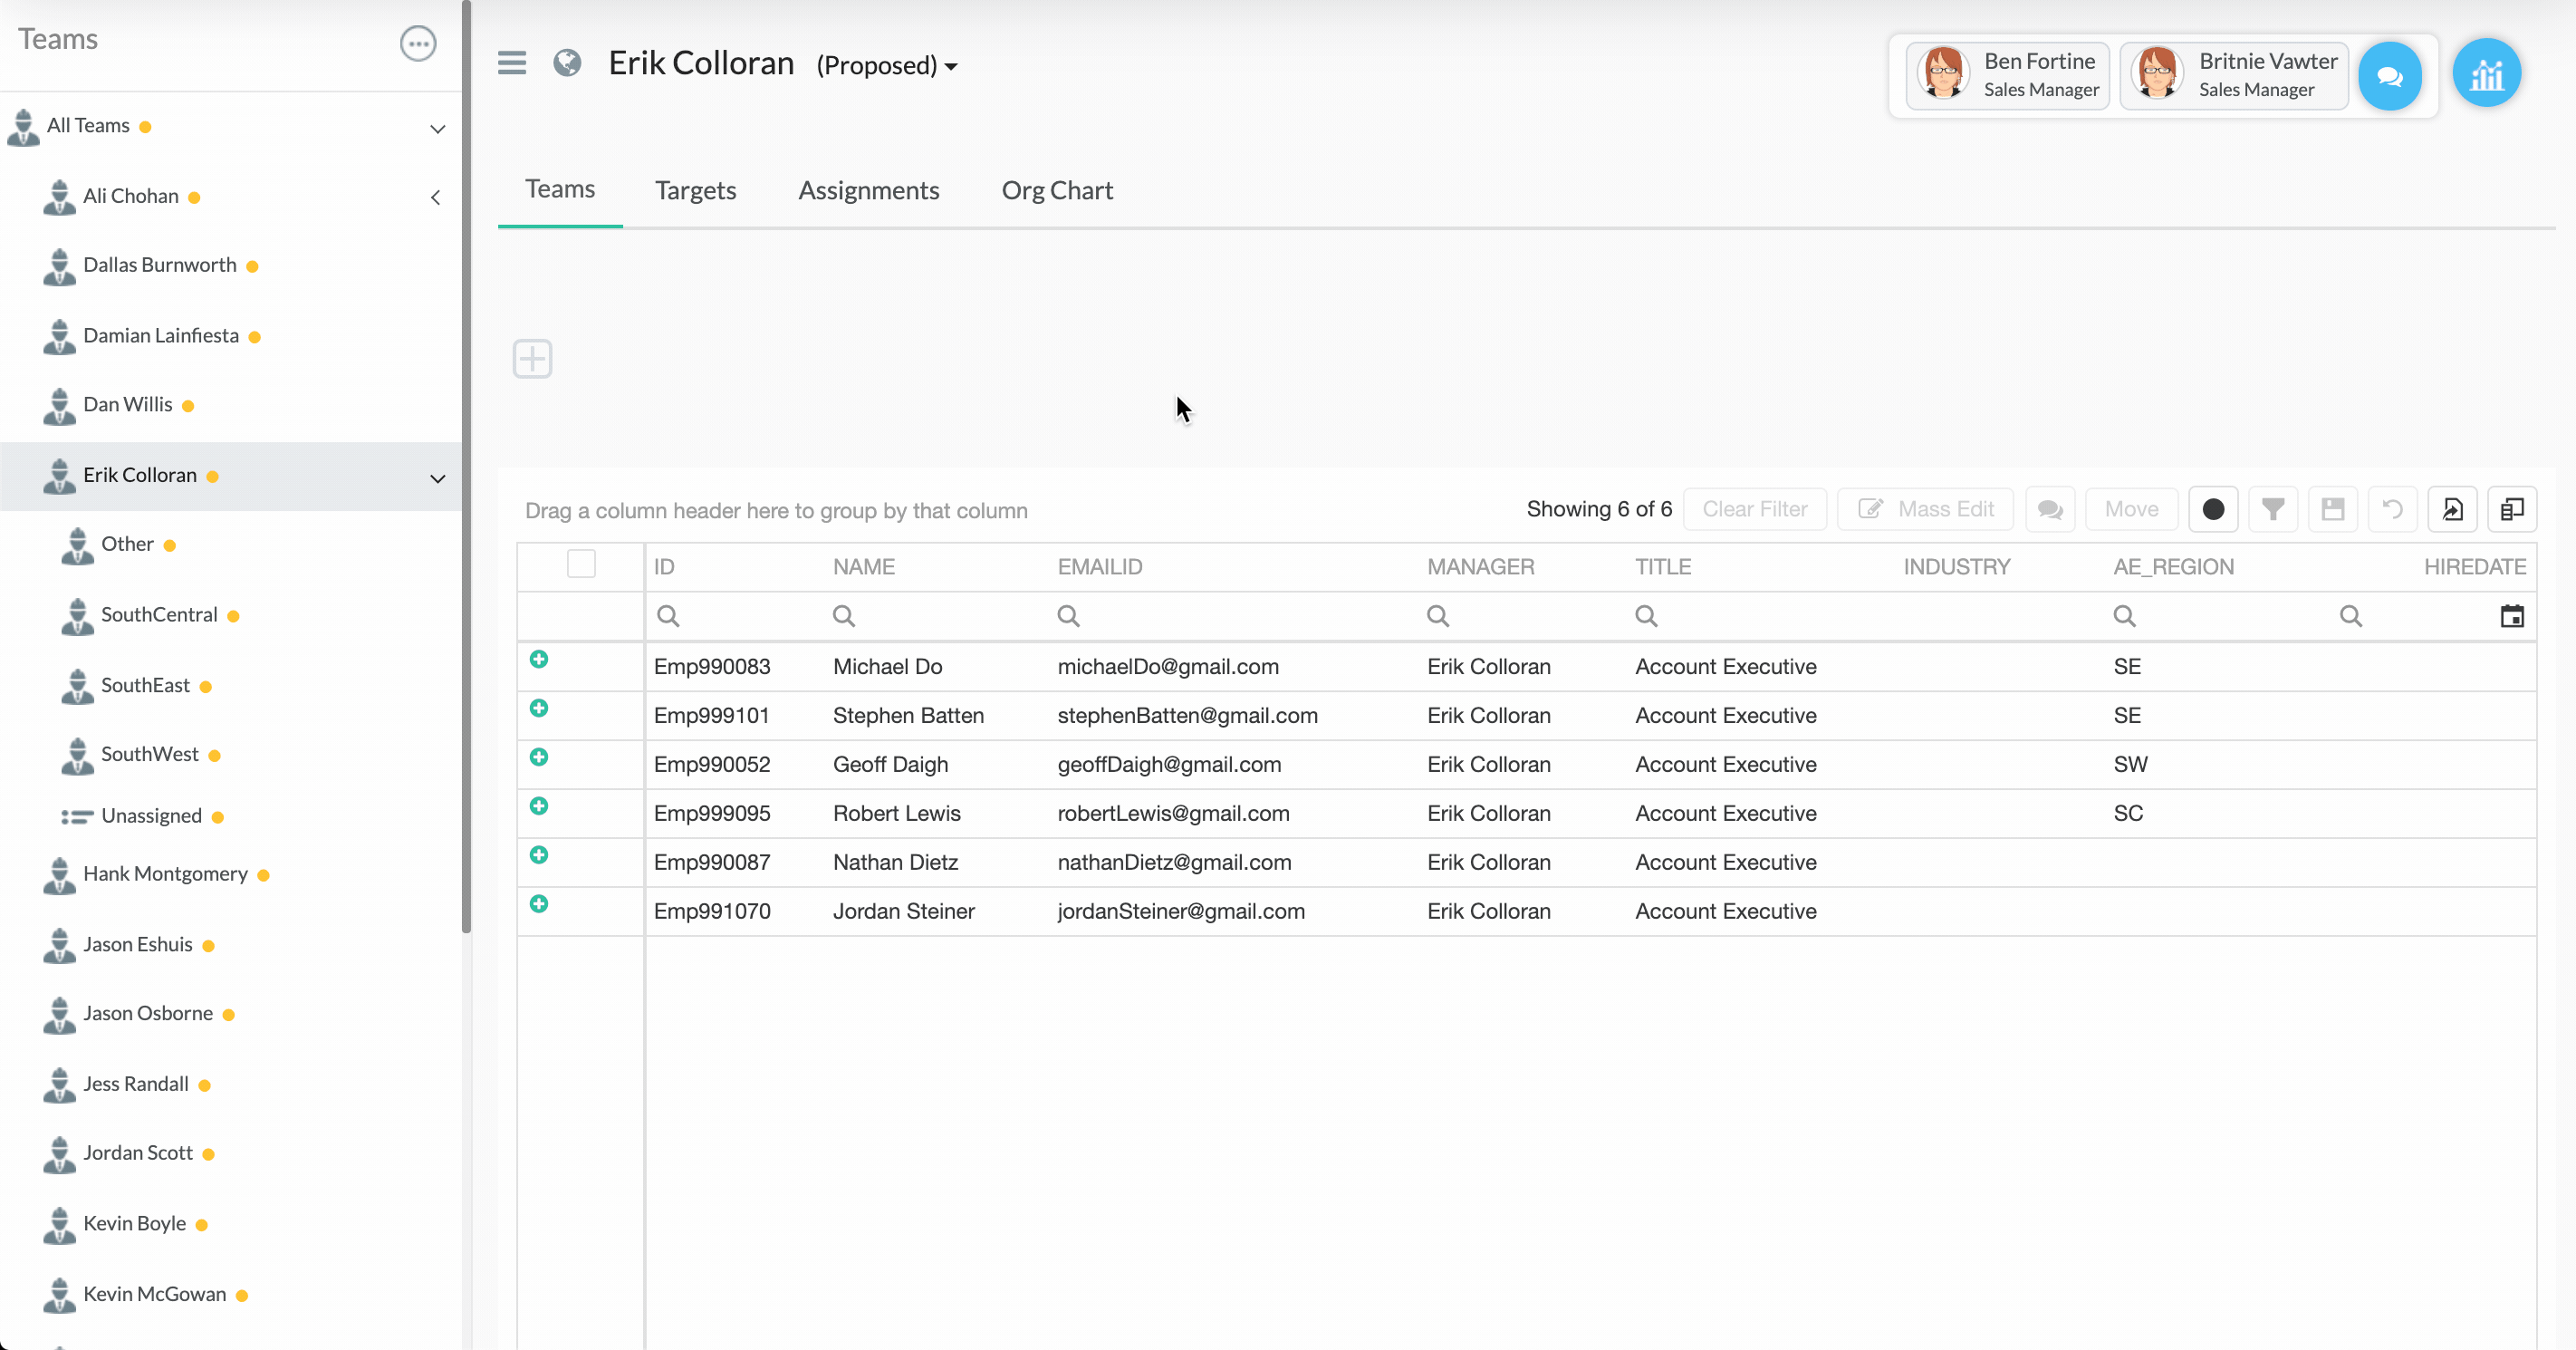
Task: Switch to the Targets tab
Action: pyautogui.click(x=695, y=190)
